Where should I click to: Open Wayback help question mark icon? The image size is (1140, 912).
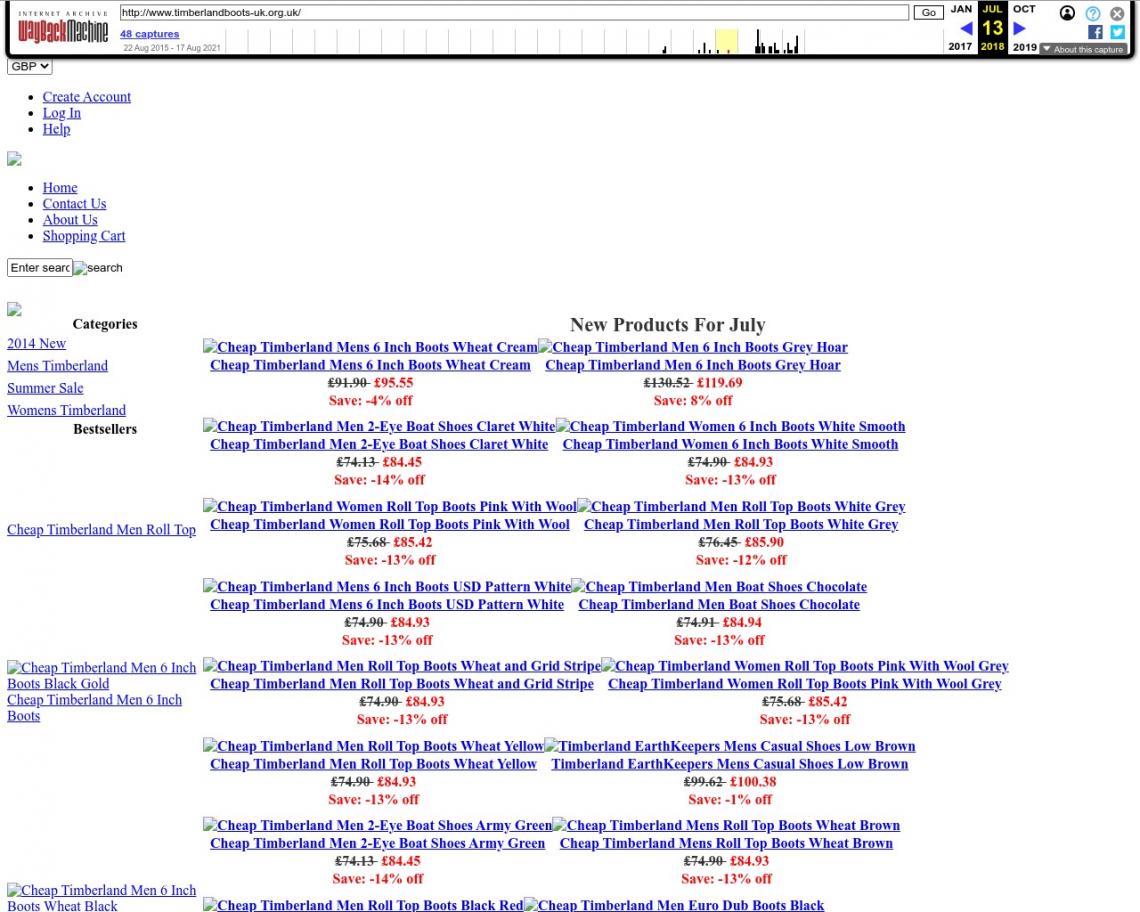pyautogui.click(x=1093, y=13)
